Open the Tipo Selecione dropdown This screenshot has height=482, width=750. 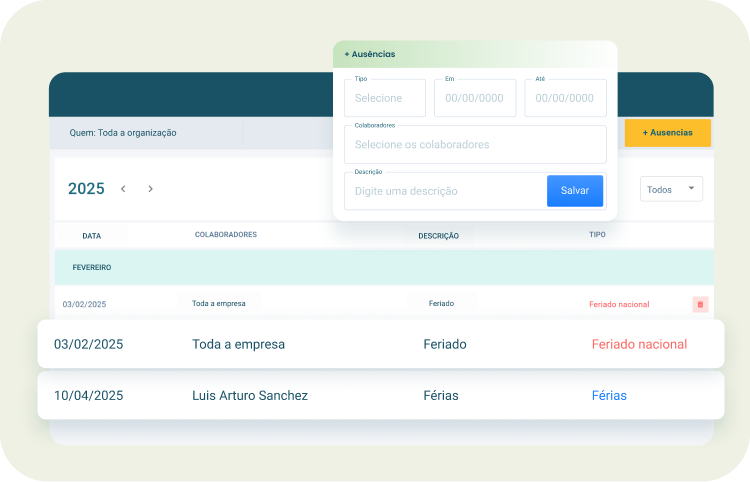click(385, 98)
